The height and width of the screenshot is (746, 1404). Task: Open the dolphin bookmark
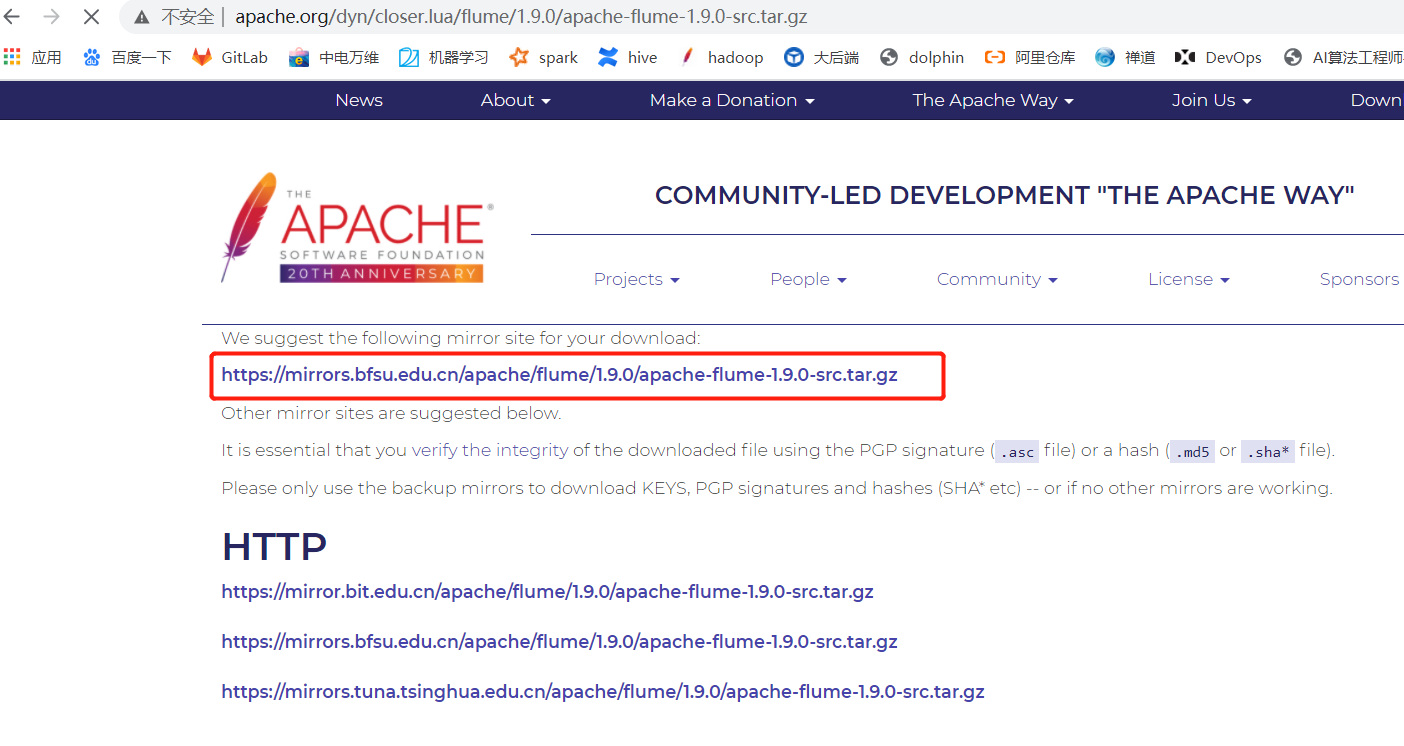coord(921,57)
